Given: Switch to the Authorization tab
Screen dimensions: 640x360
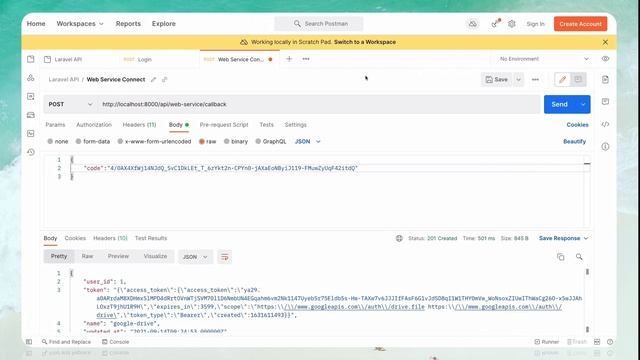Looking at the screenshot, I should pyautogui.click(x=94, y=124).
